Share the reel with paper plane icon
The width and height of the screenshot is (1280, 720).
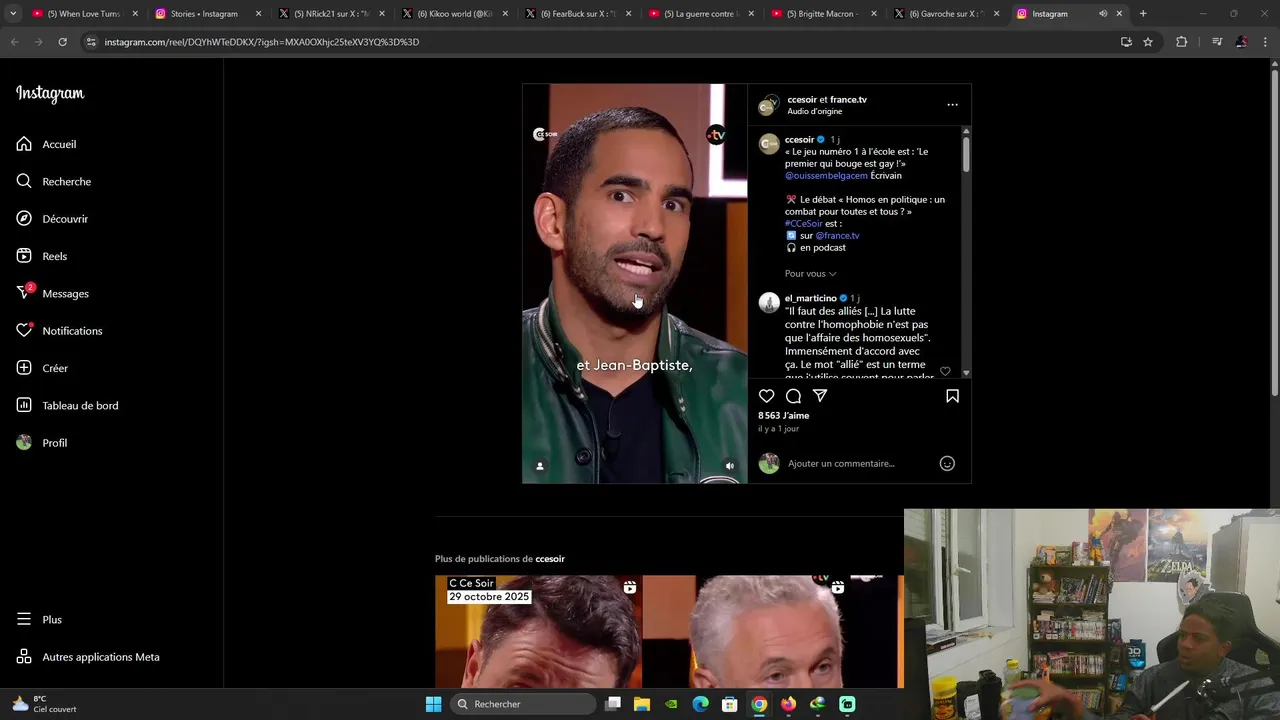[820, 396]
